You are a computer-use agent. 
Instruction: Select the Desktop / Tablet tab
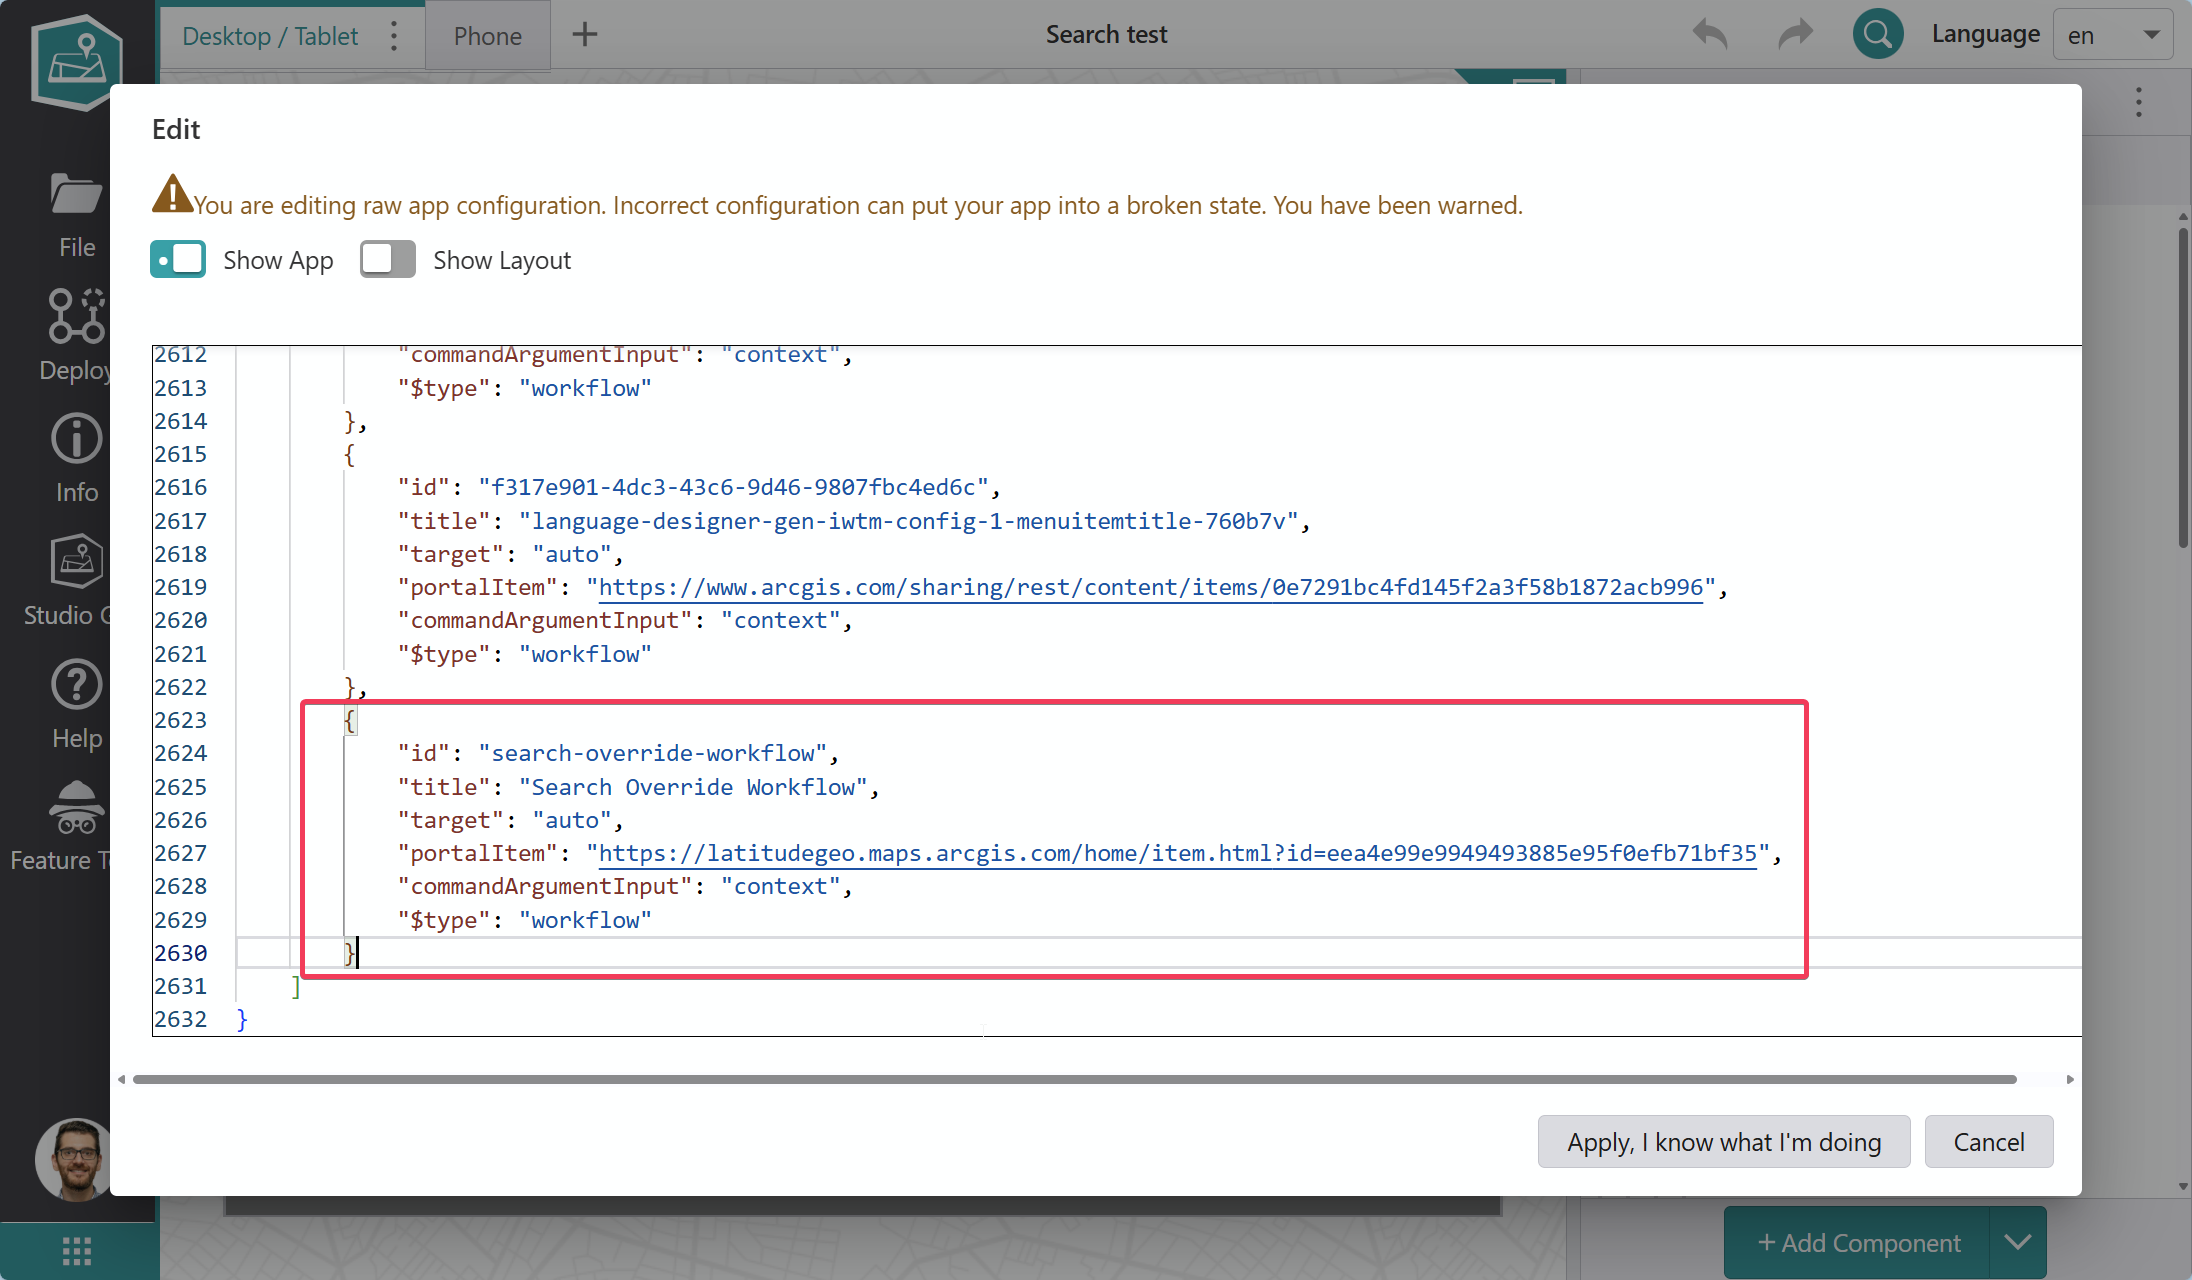point(270,36)
